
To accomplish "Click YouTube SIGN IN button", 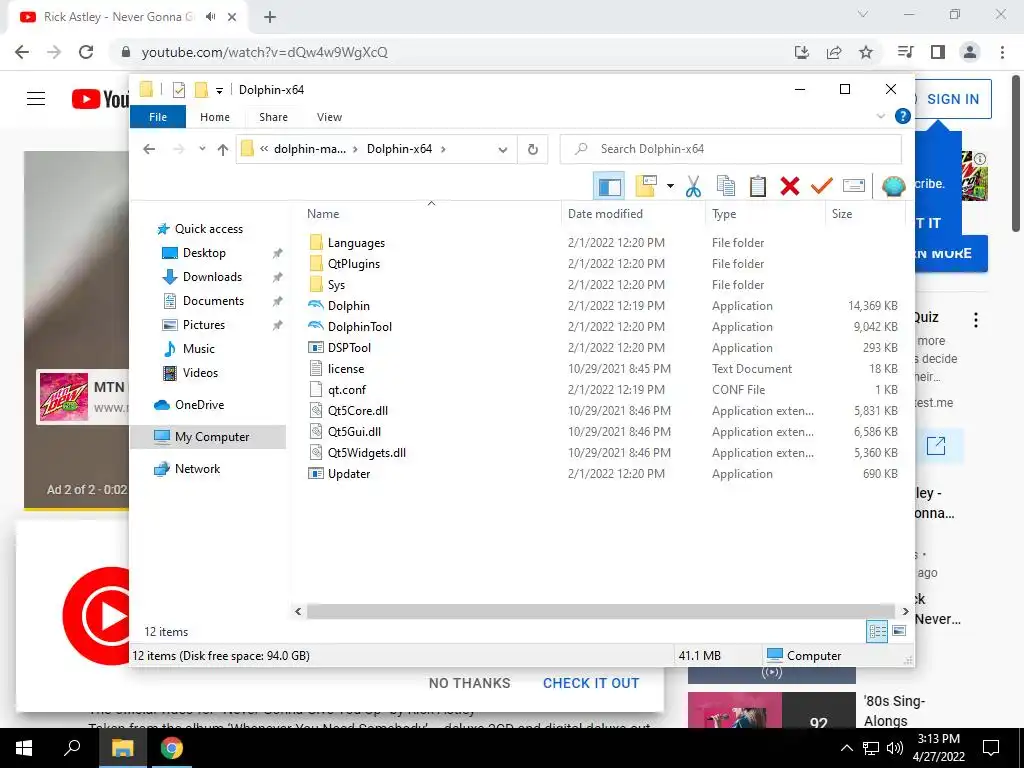I will point(953,99).
